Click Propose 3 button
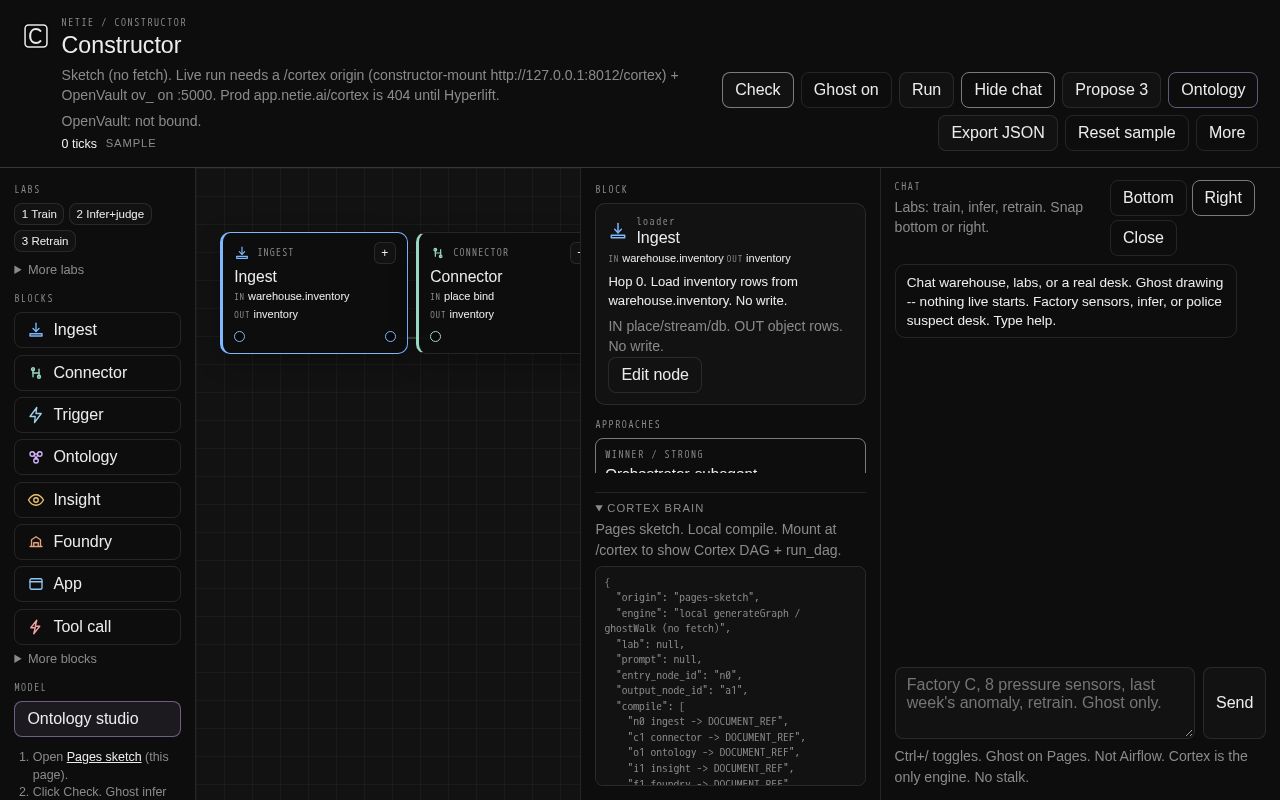1280x800 pixels. coord(1111,90)
